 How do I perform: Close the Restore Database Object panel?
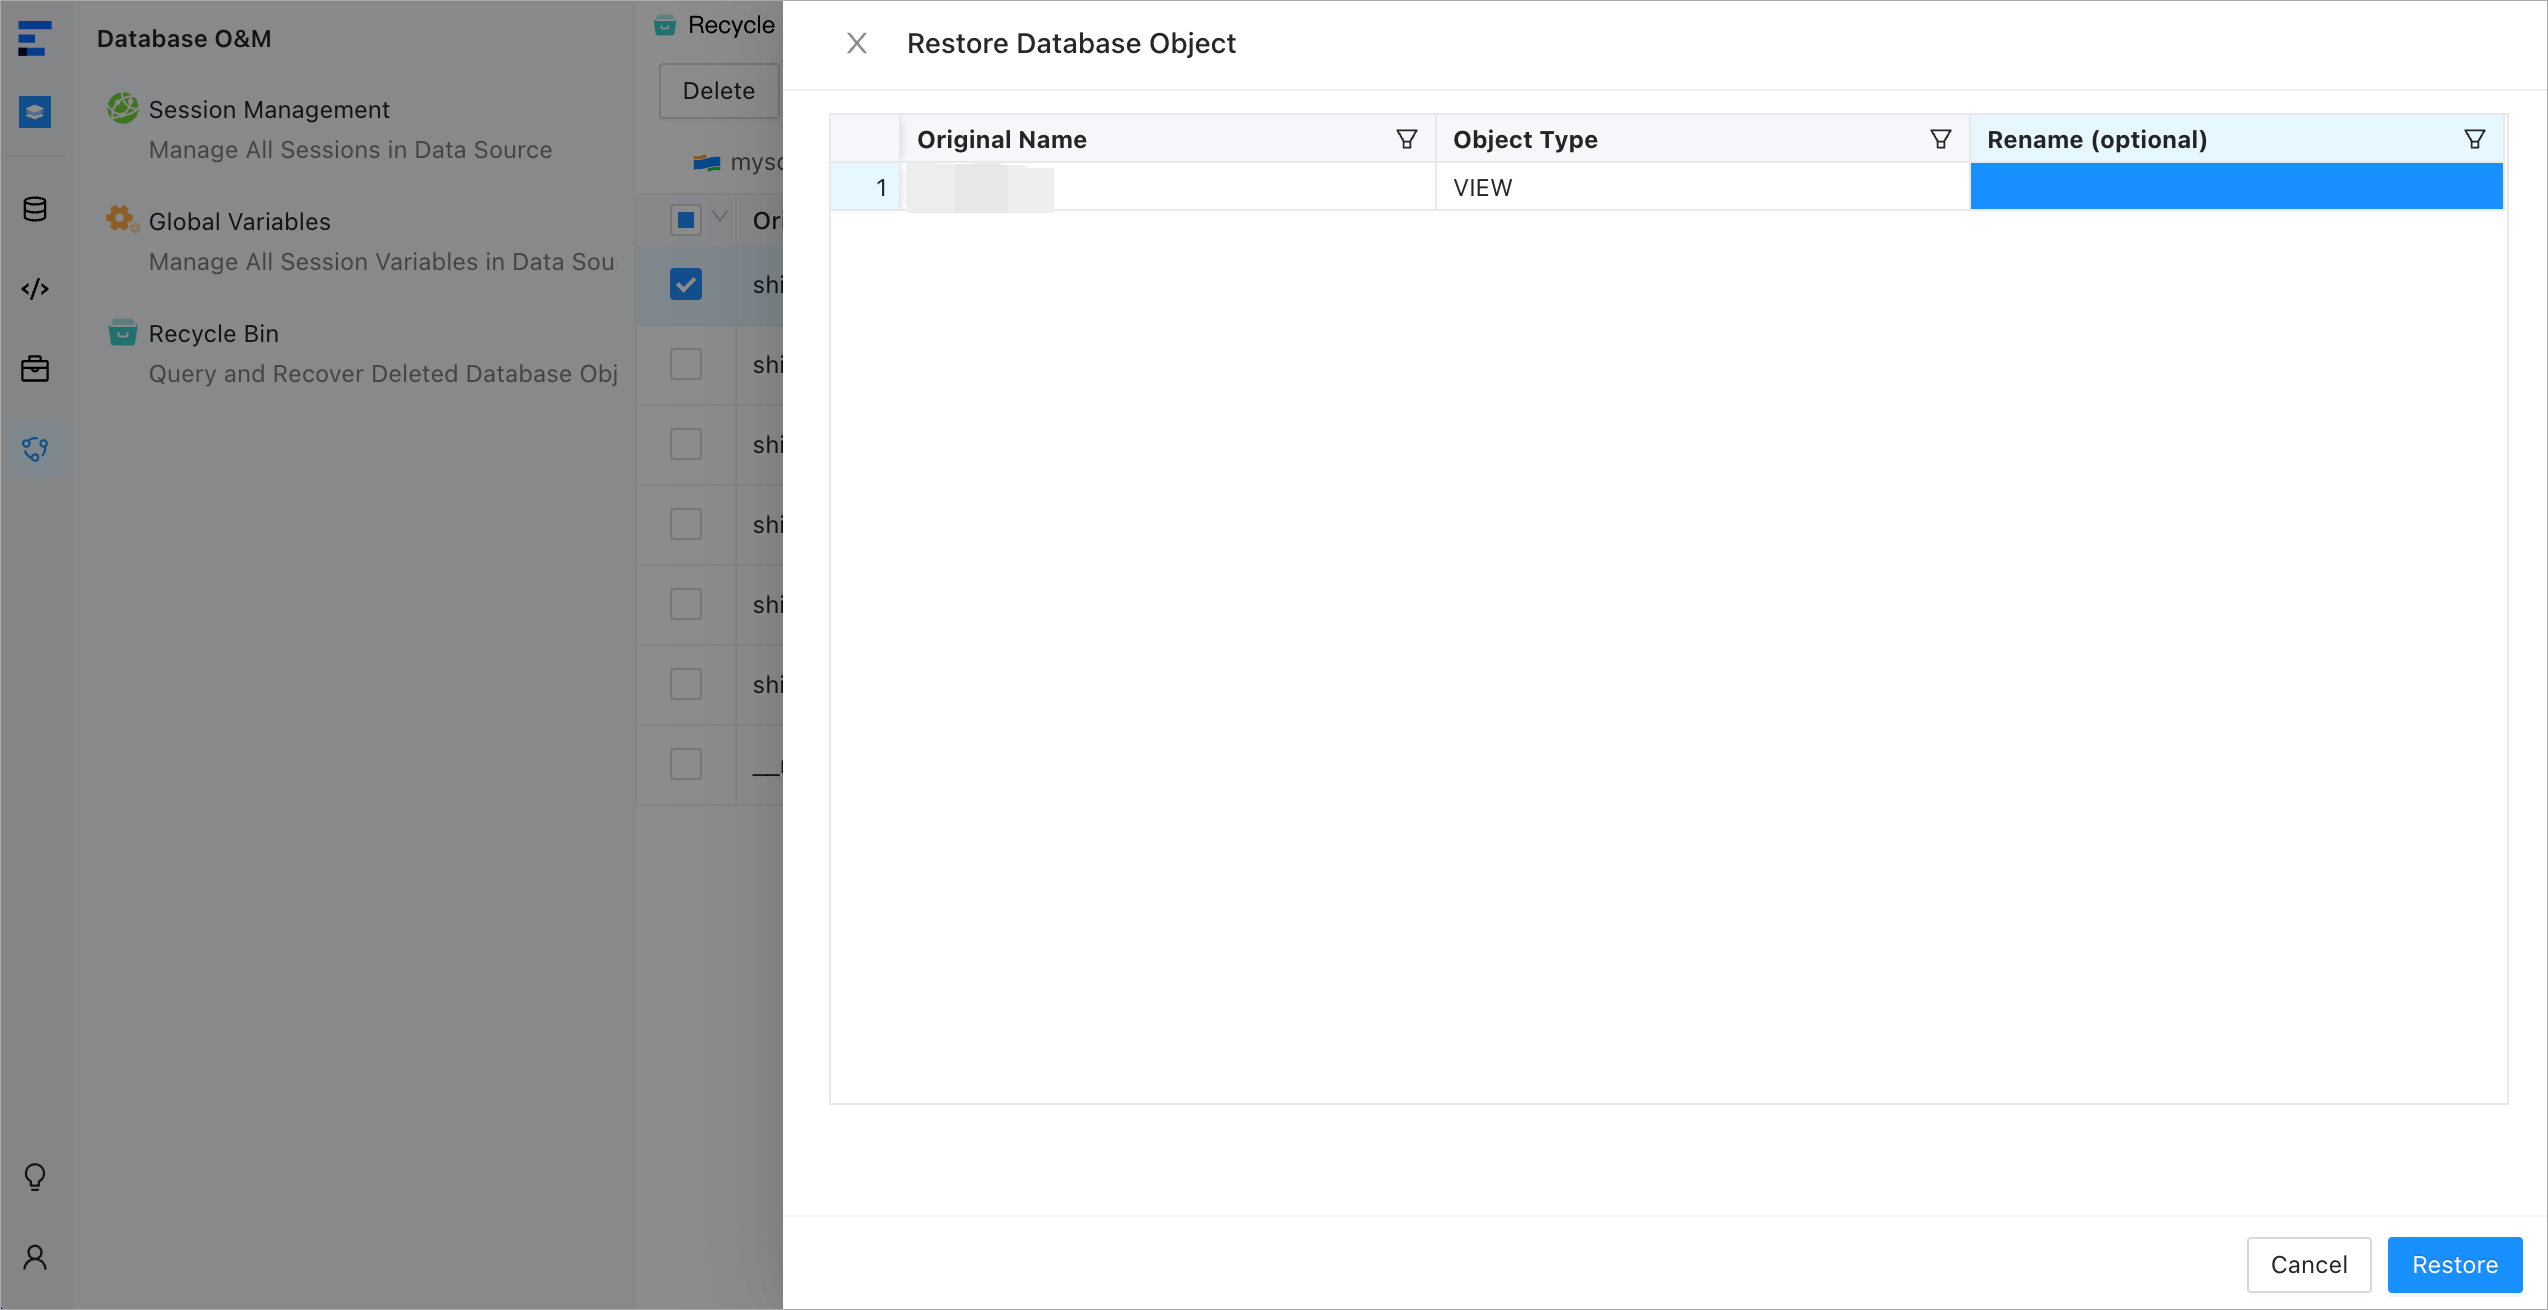coord(857,43)
